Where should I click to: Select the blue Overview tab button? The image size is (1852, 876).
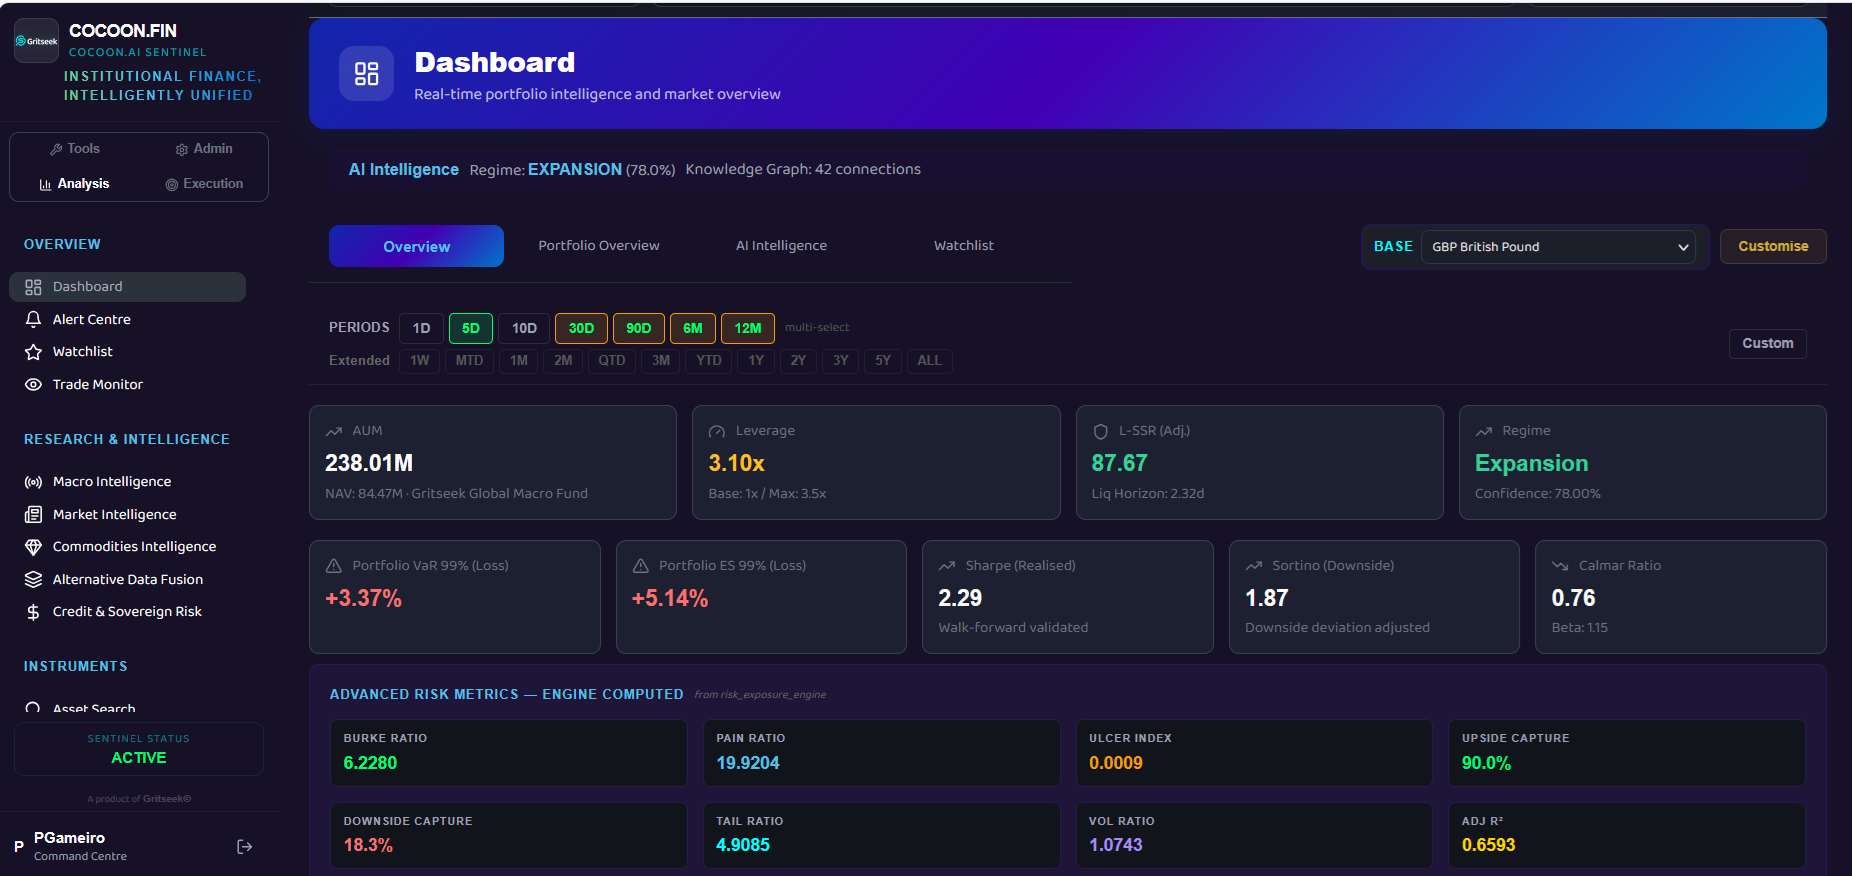coord(416,246)
